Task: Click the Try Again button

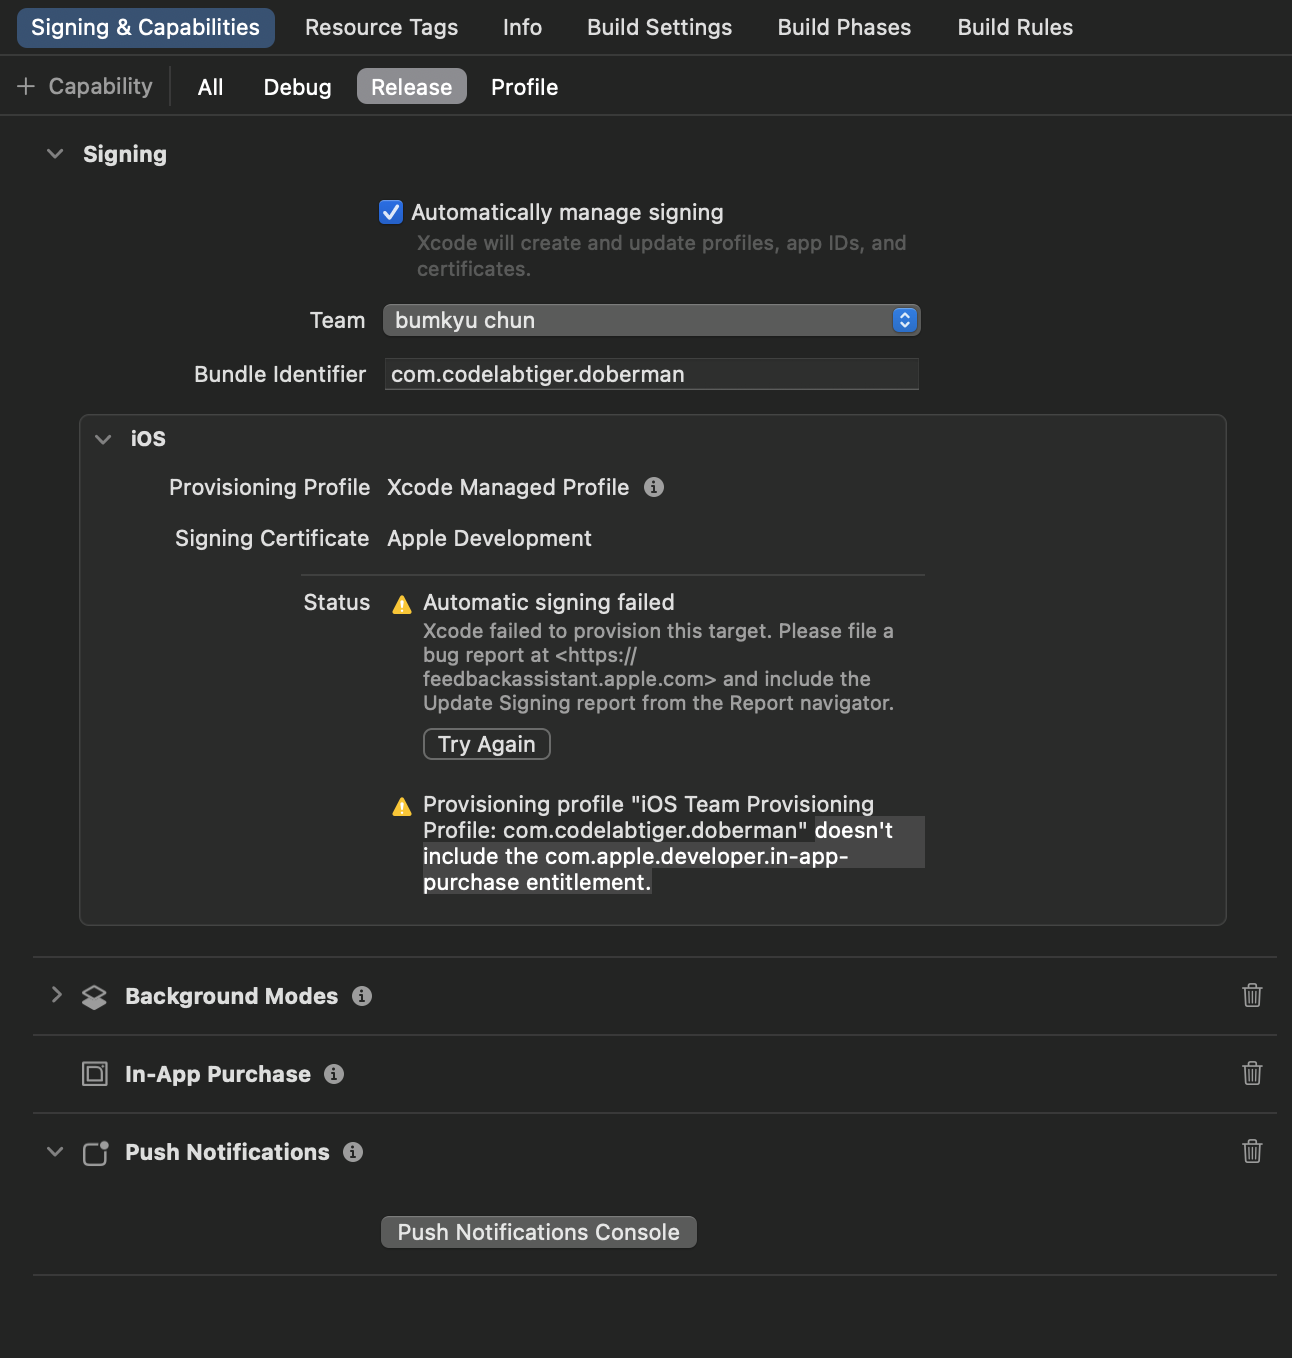Action: coord(487,744)
